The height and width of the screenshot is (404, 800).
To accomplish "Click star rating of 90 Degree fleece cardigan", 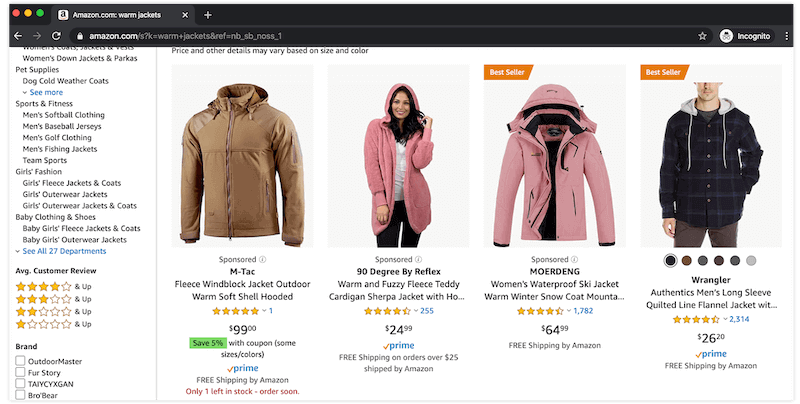I will coord(387,311).
